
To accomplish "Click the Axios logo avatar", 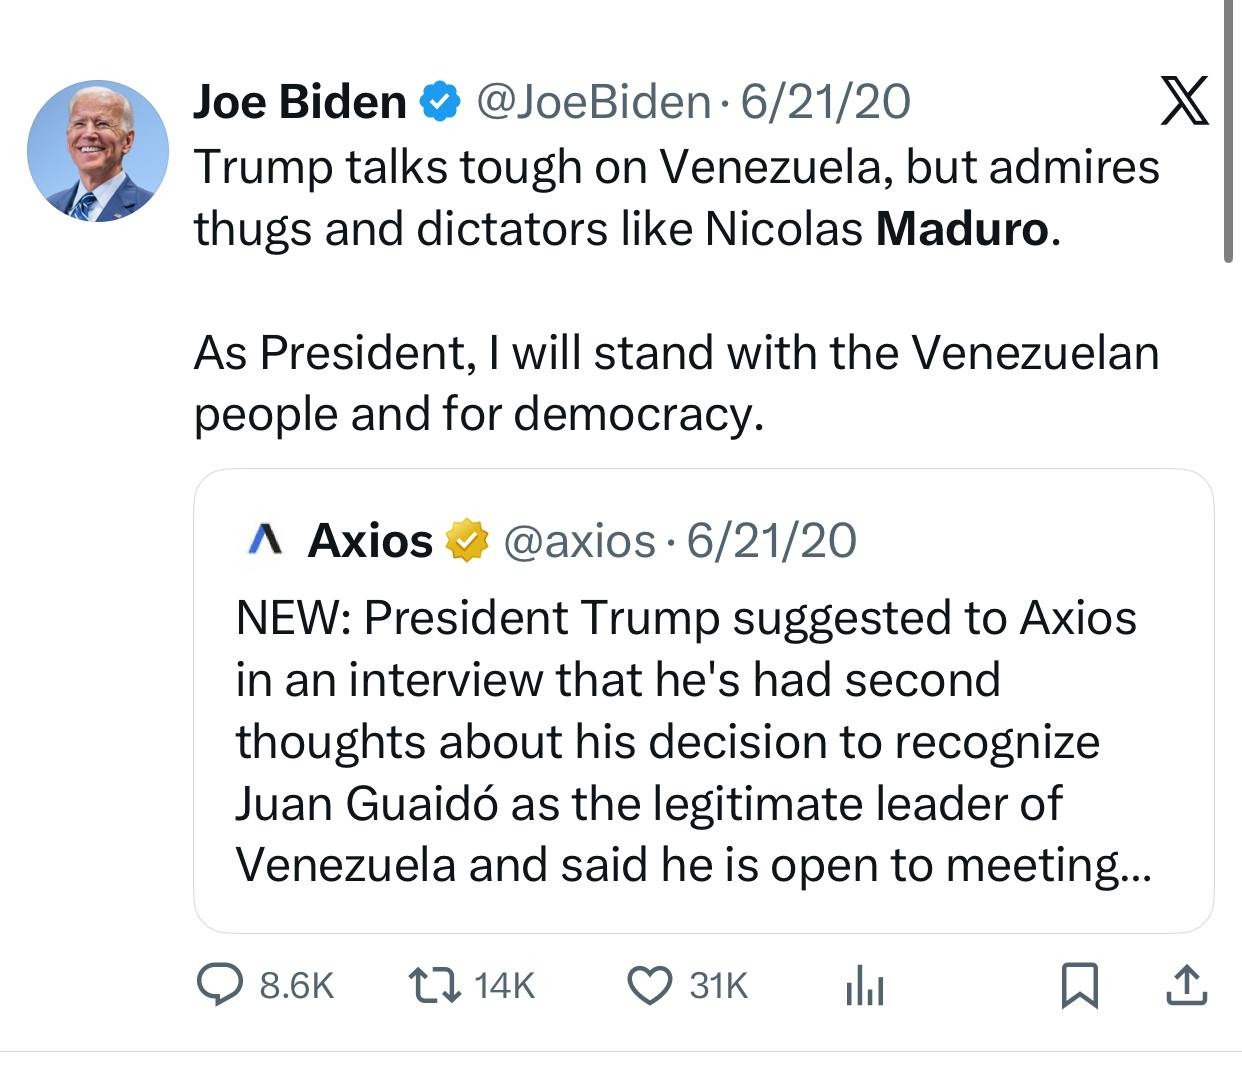I will point(264,541).
